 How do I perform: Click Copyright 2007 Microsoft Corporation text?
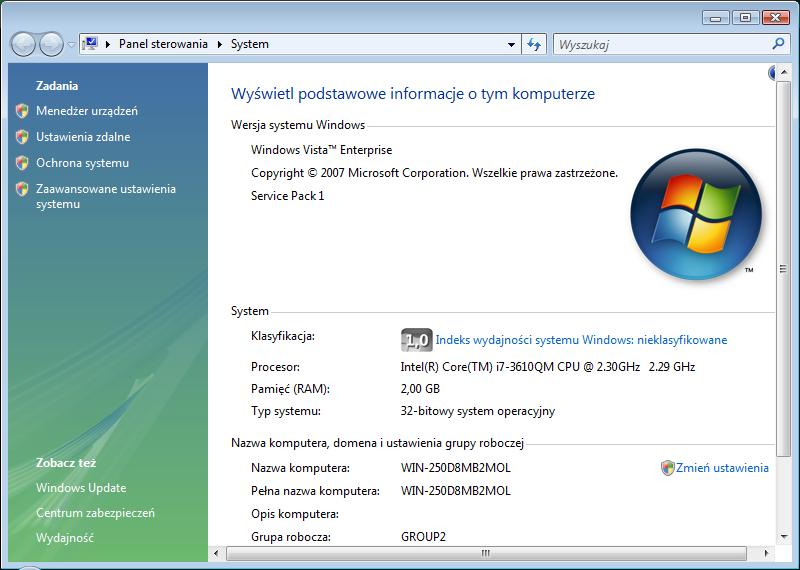coord(434,173)
